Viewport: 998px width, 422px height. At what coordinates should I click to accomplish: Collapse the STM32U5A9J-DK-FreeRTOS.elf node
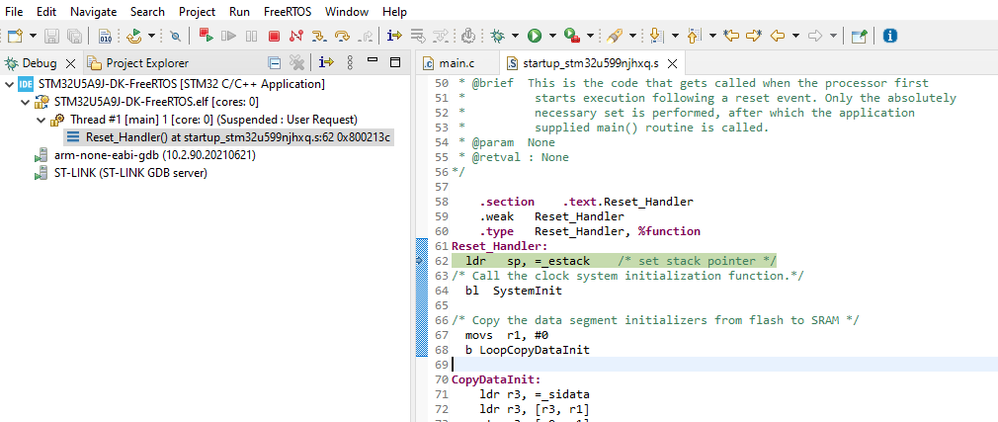pos(25,102)
